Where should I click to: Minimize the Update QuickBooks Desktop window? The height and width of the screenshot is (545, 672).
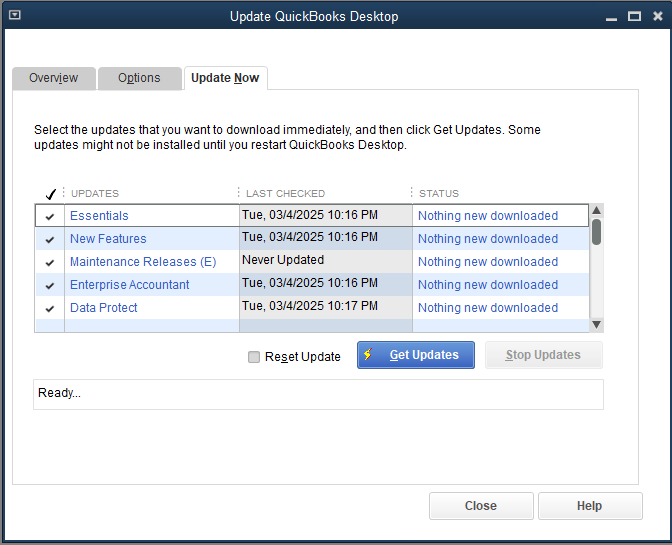(x=612, y=17)
